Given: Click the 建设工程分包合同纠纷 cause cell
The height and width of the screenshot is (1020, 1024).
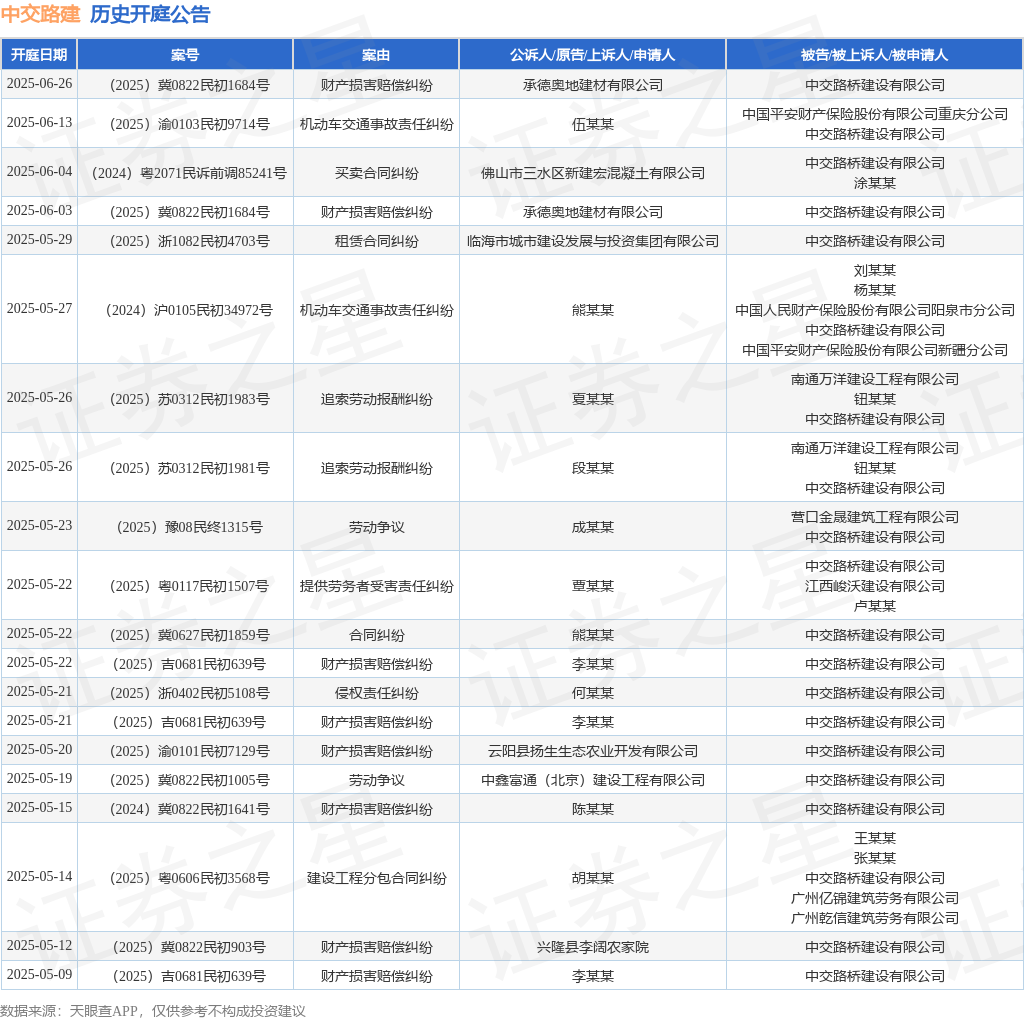Looking at the screenshot, I should coord(376,878).
